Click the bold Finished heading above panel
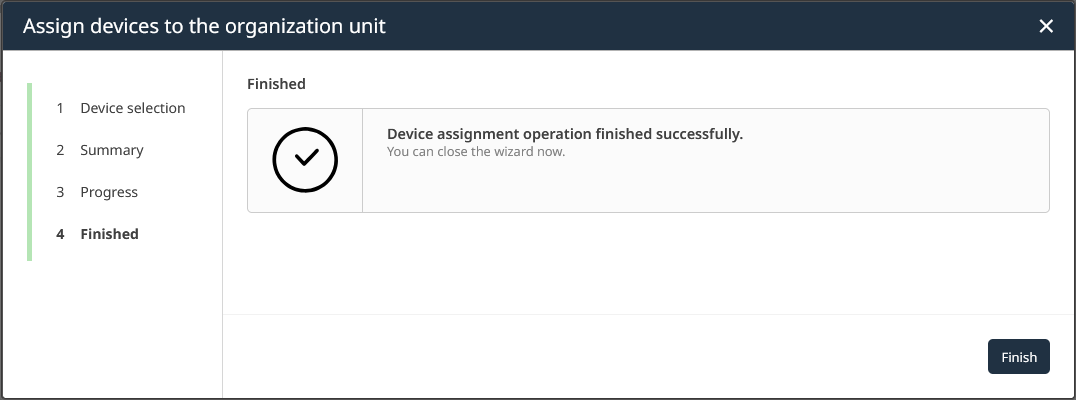 click(x=276, y=84)
